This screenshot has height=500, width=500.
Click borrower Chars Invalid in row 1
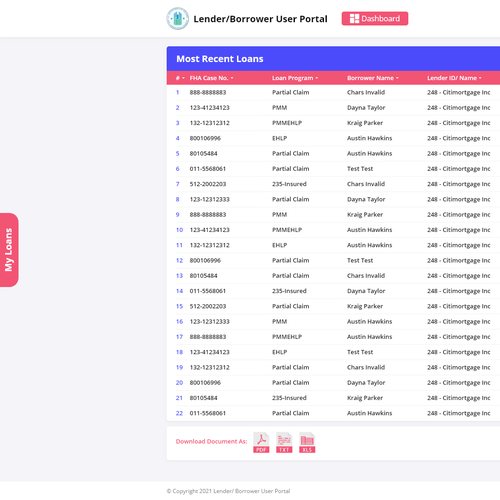[366, 92]
